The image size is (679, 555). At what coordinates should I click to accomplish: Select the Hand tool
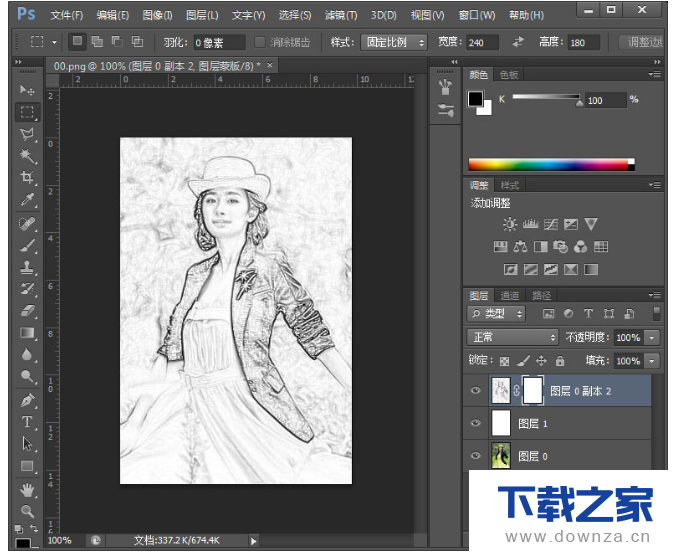click(x=27, y=490)
